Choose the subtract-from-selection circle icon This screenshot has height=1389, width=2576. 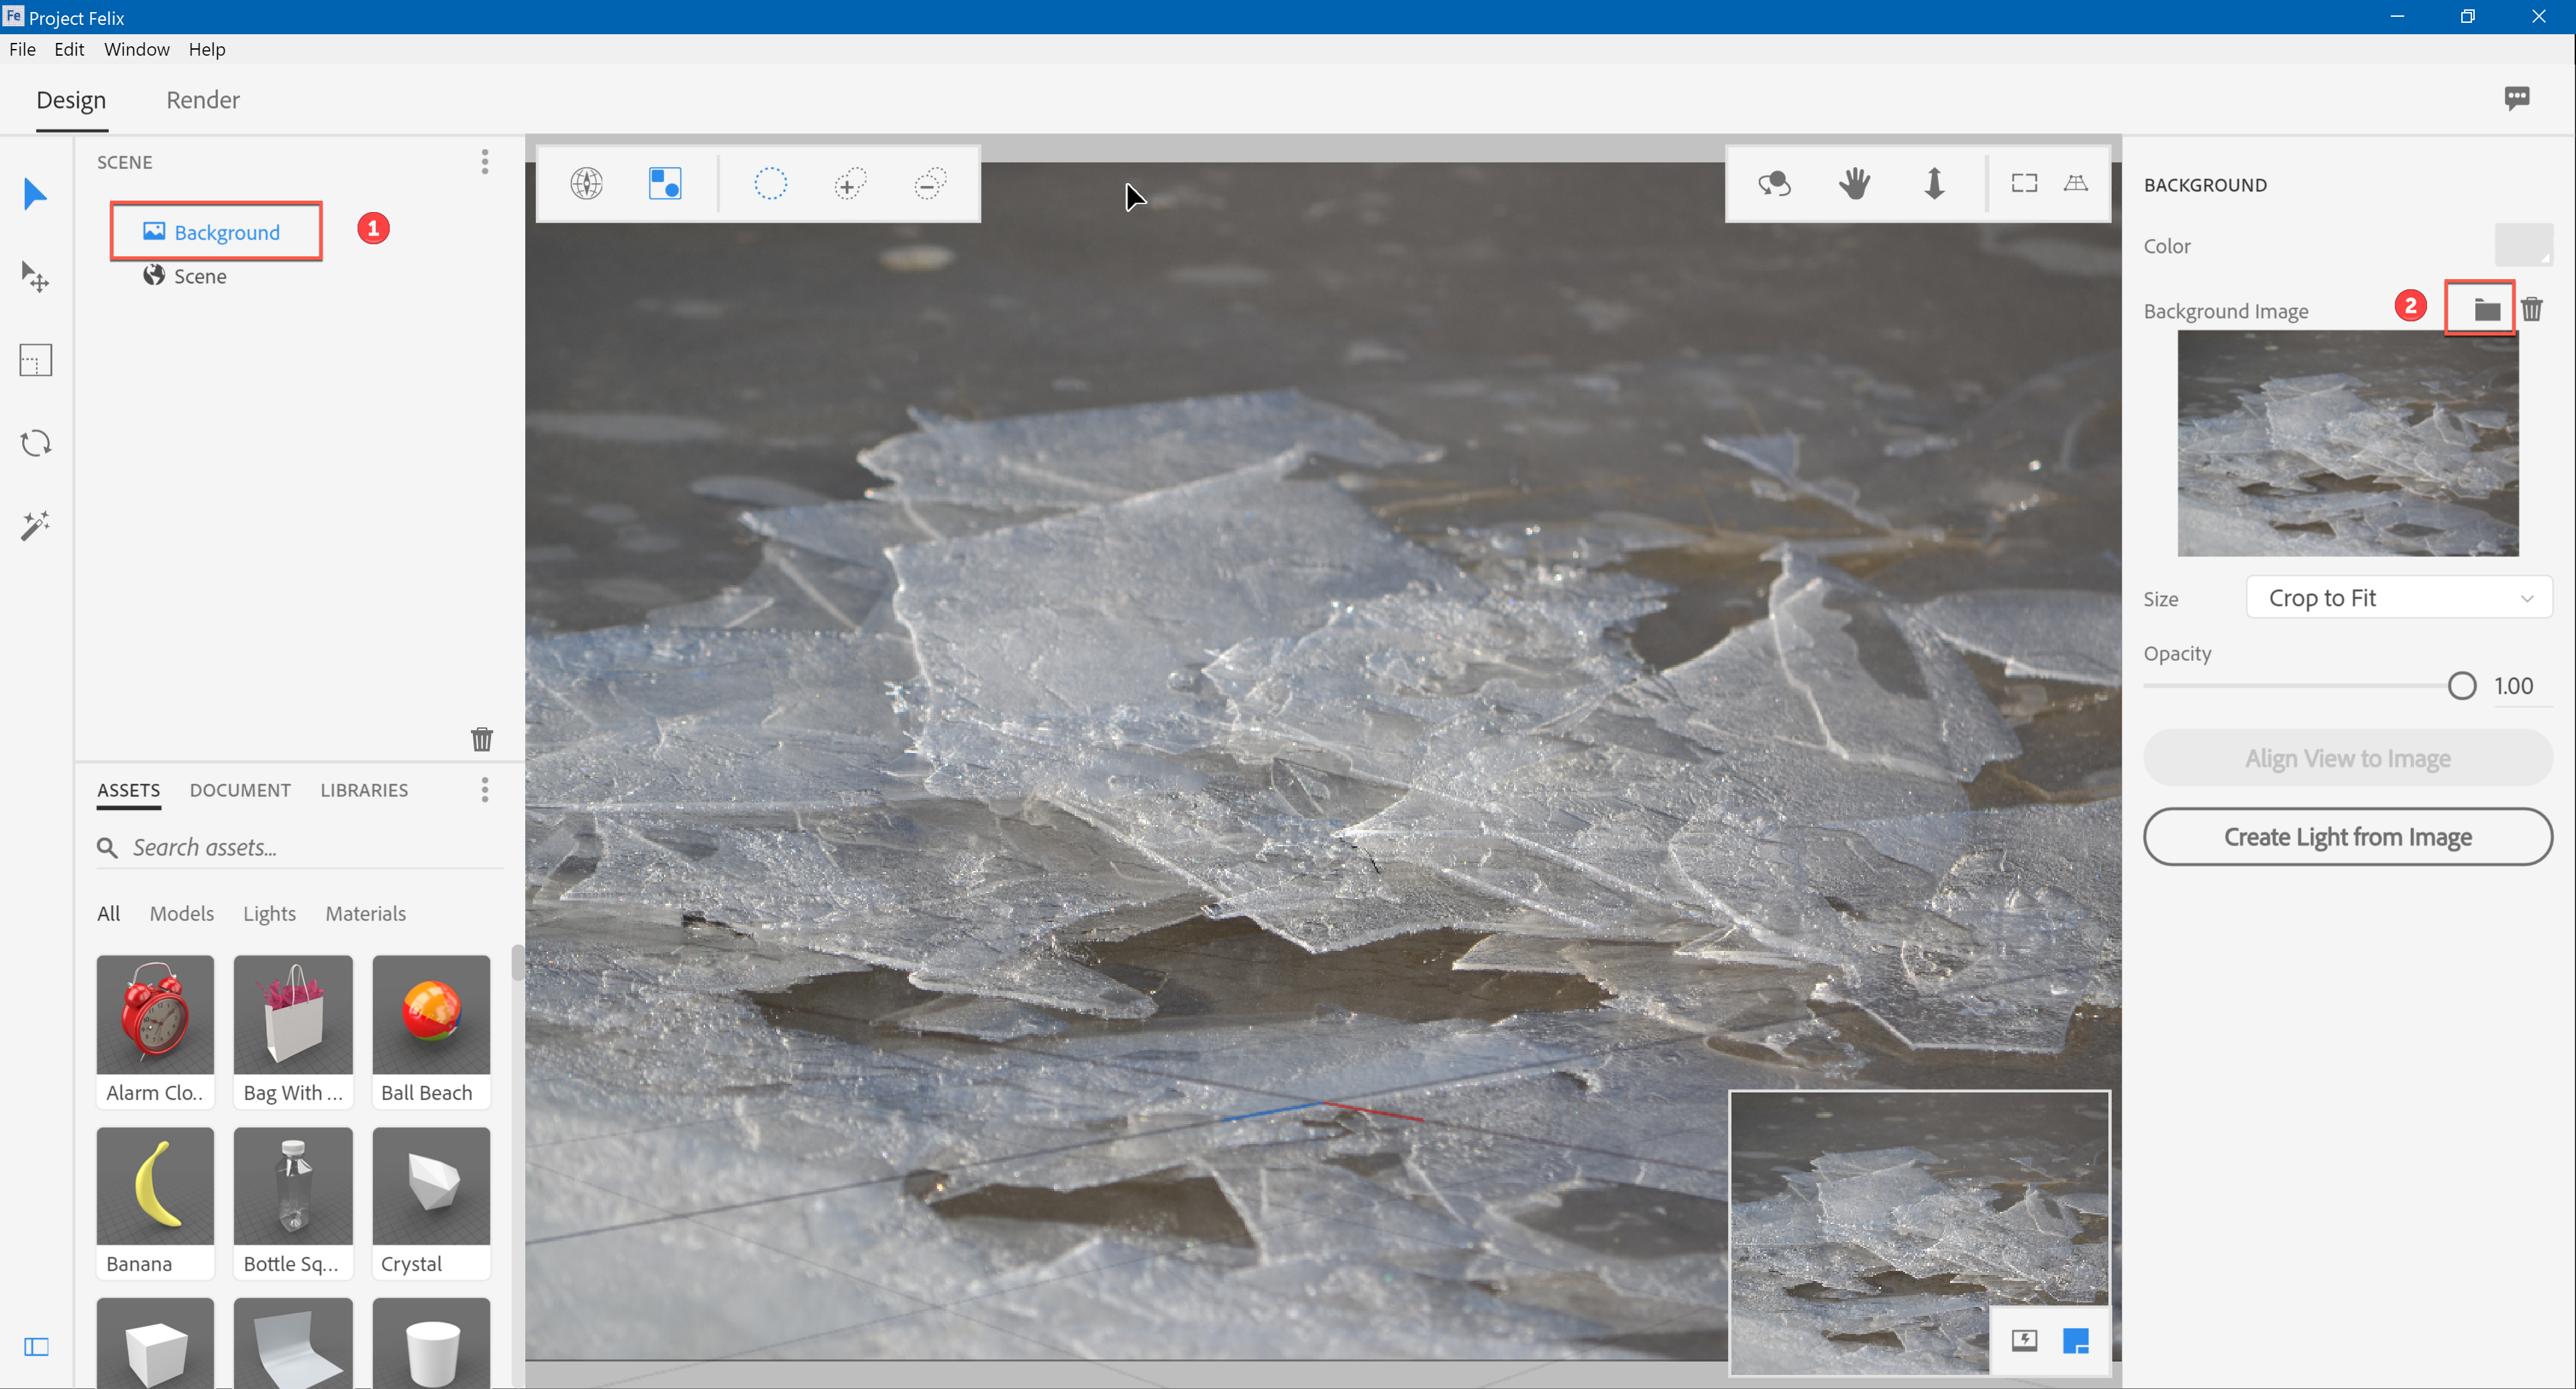point(930,184)
